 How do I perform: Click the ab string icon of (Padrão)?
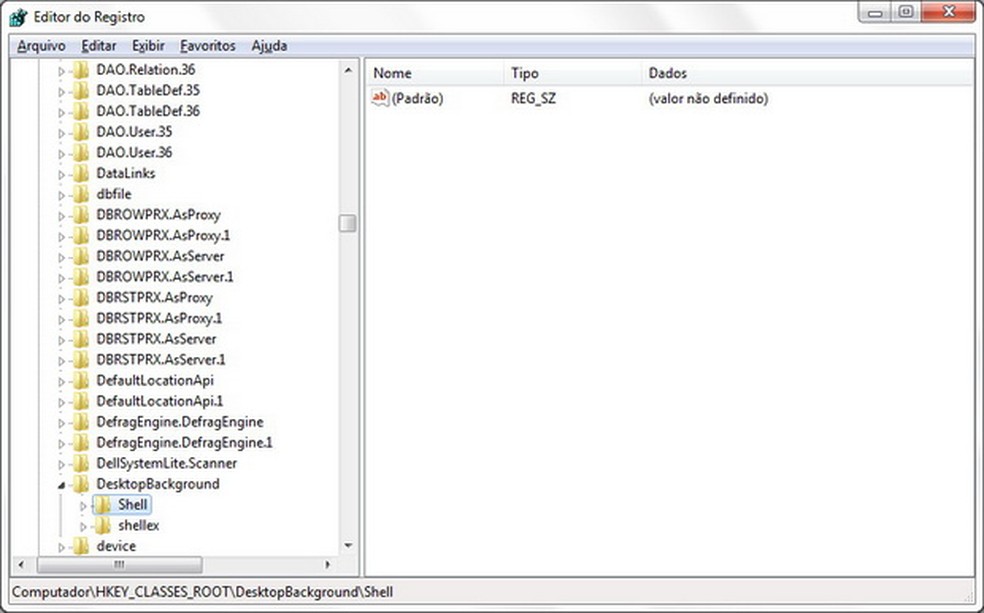[x=380, y=98]
